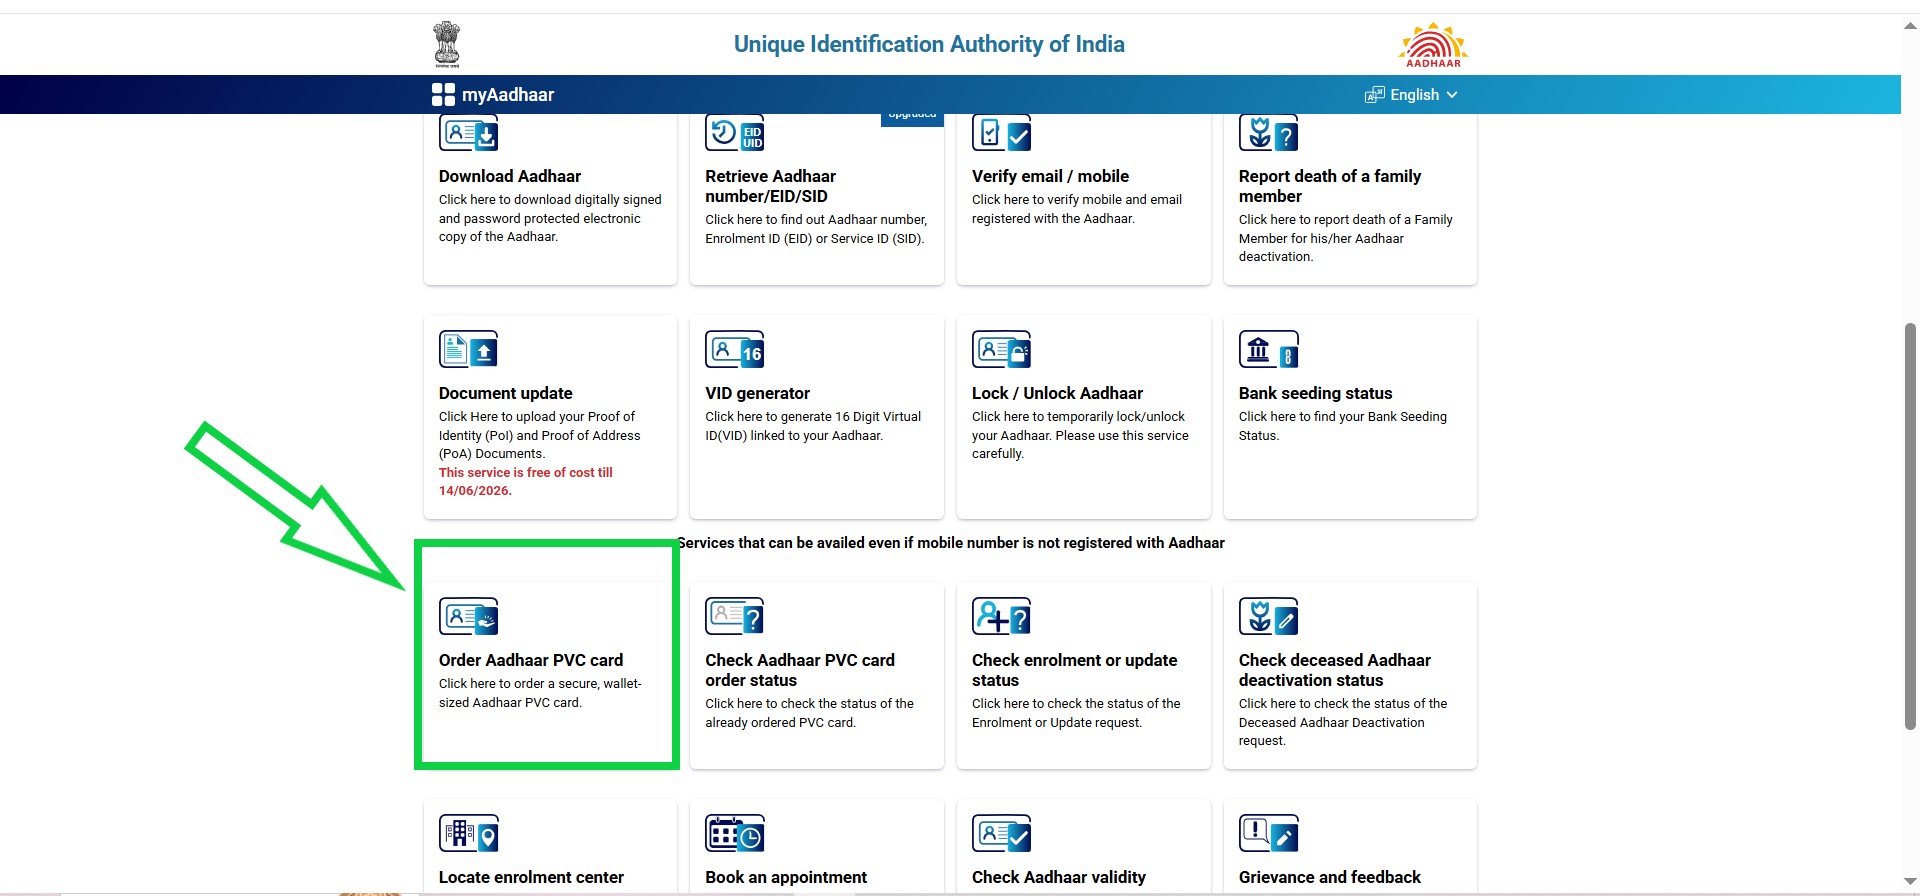Click the Document update upload icon
This screenshot has height=896, width=1920.
468,350
